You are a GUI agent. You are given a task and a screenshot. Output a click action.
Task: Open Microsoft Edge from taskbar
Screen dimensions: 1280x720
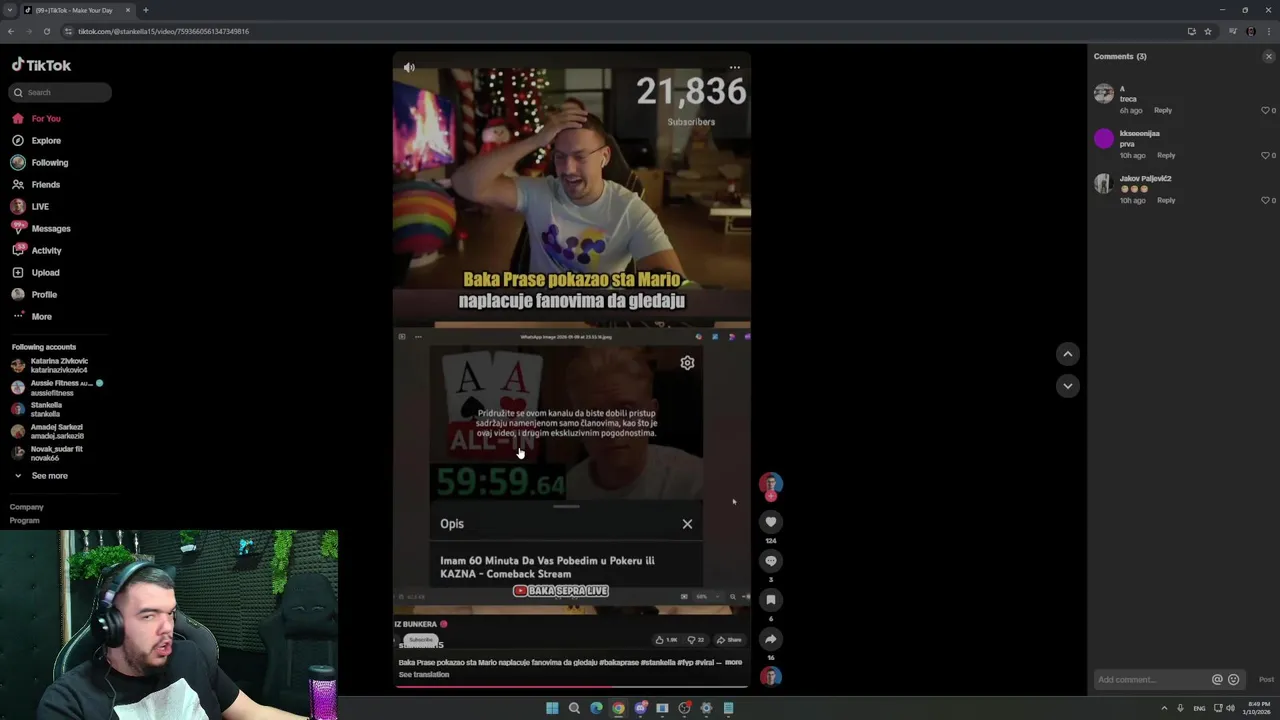596,708
